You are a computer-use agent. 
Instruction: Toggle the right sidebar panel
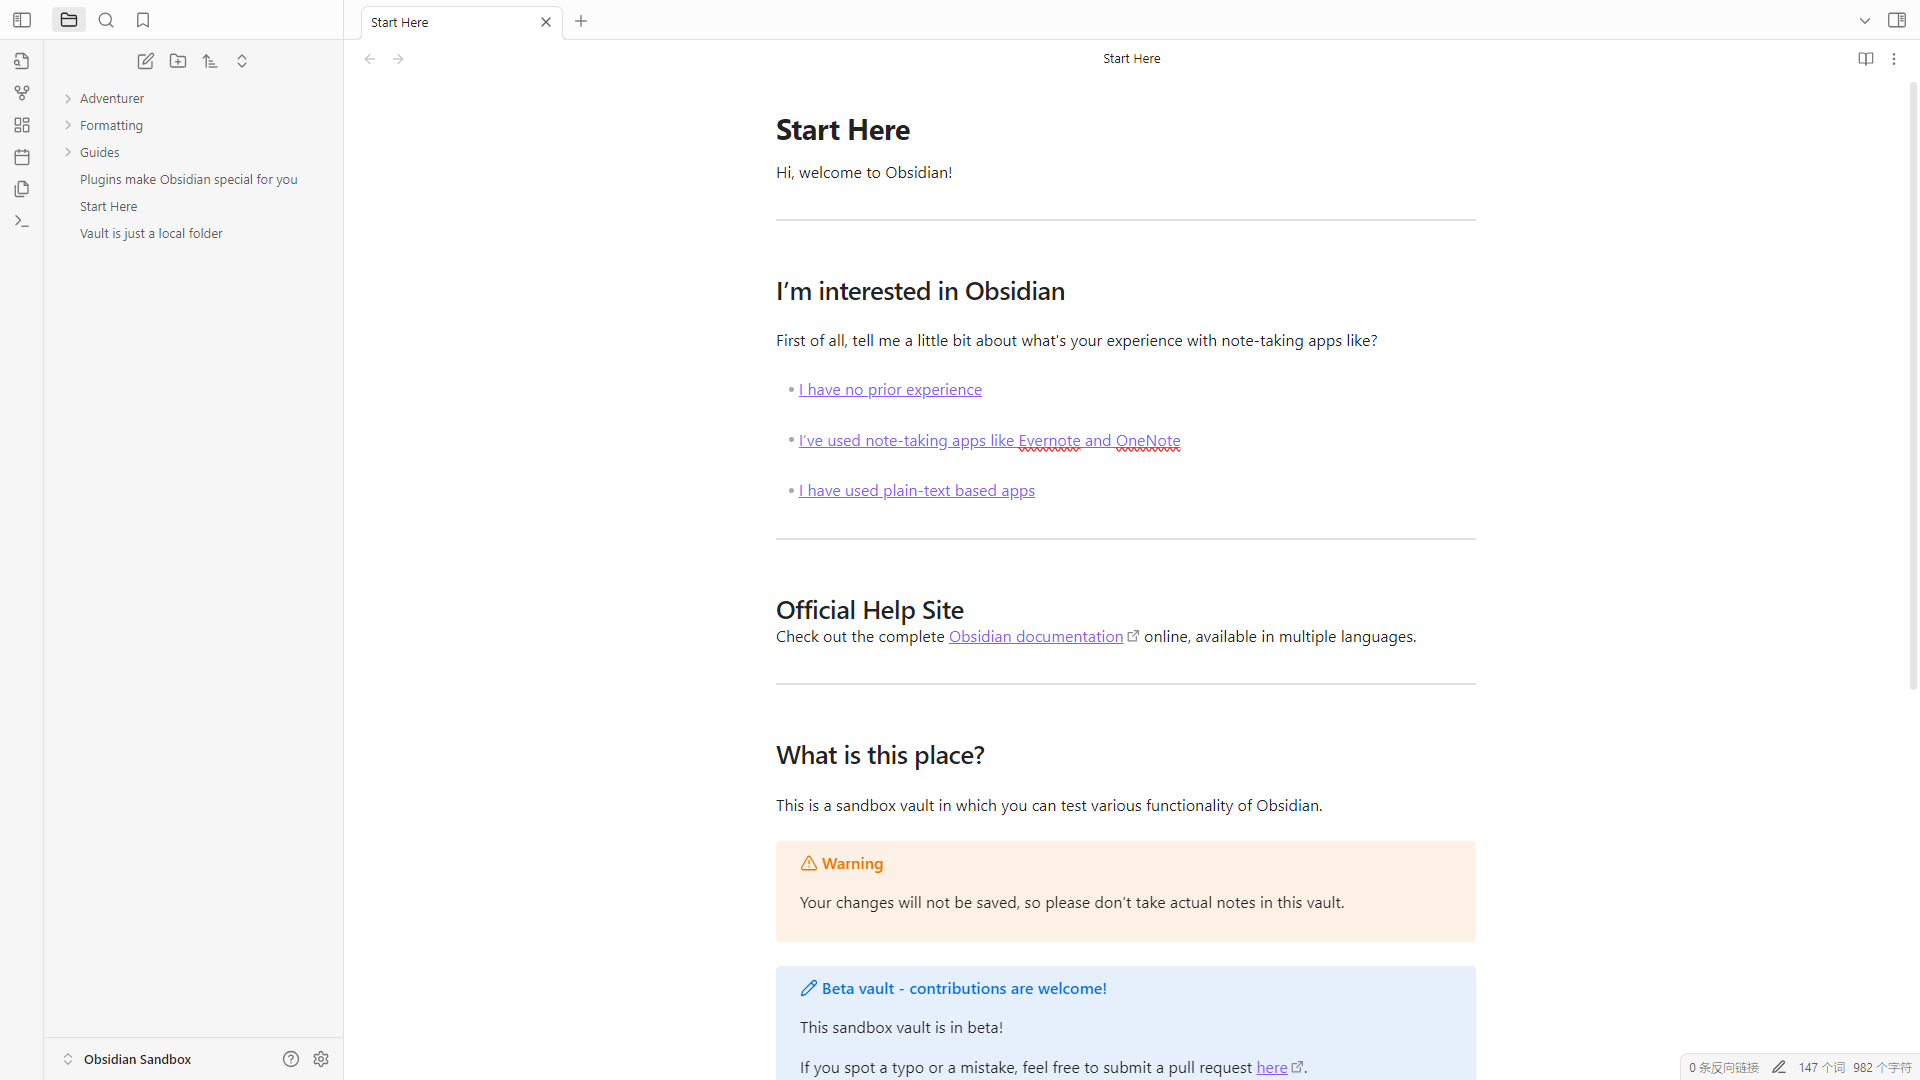pyautogui.click(x=1896, y=20)
